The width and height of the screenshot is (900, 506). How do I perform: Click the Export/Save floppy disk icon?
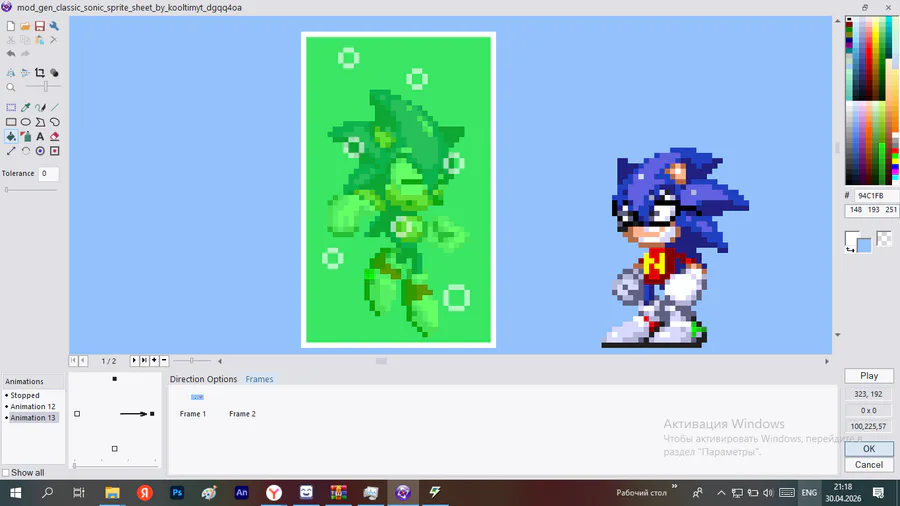pos(40,26)
